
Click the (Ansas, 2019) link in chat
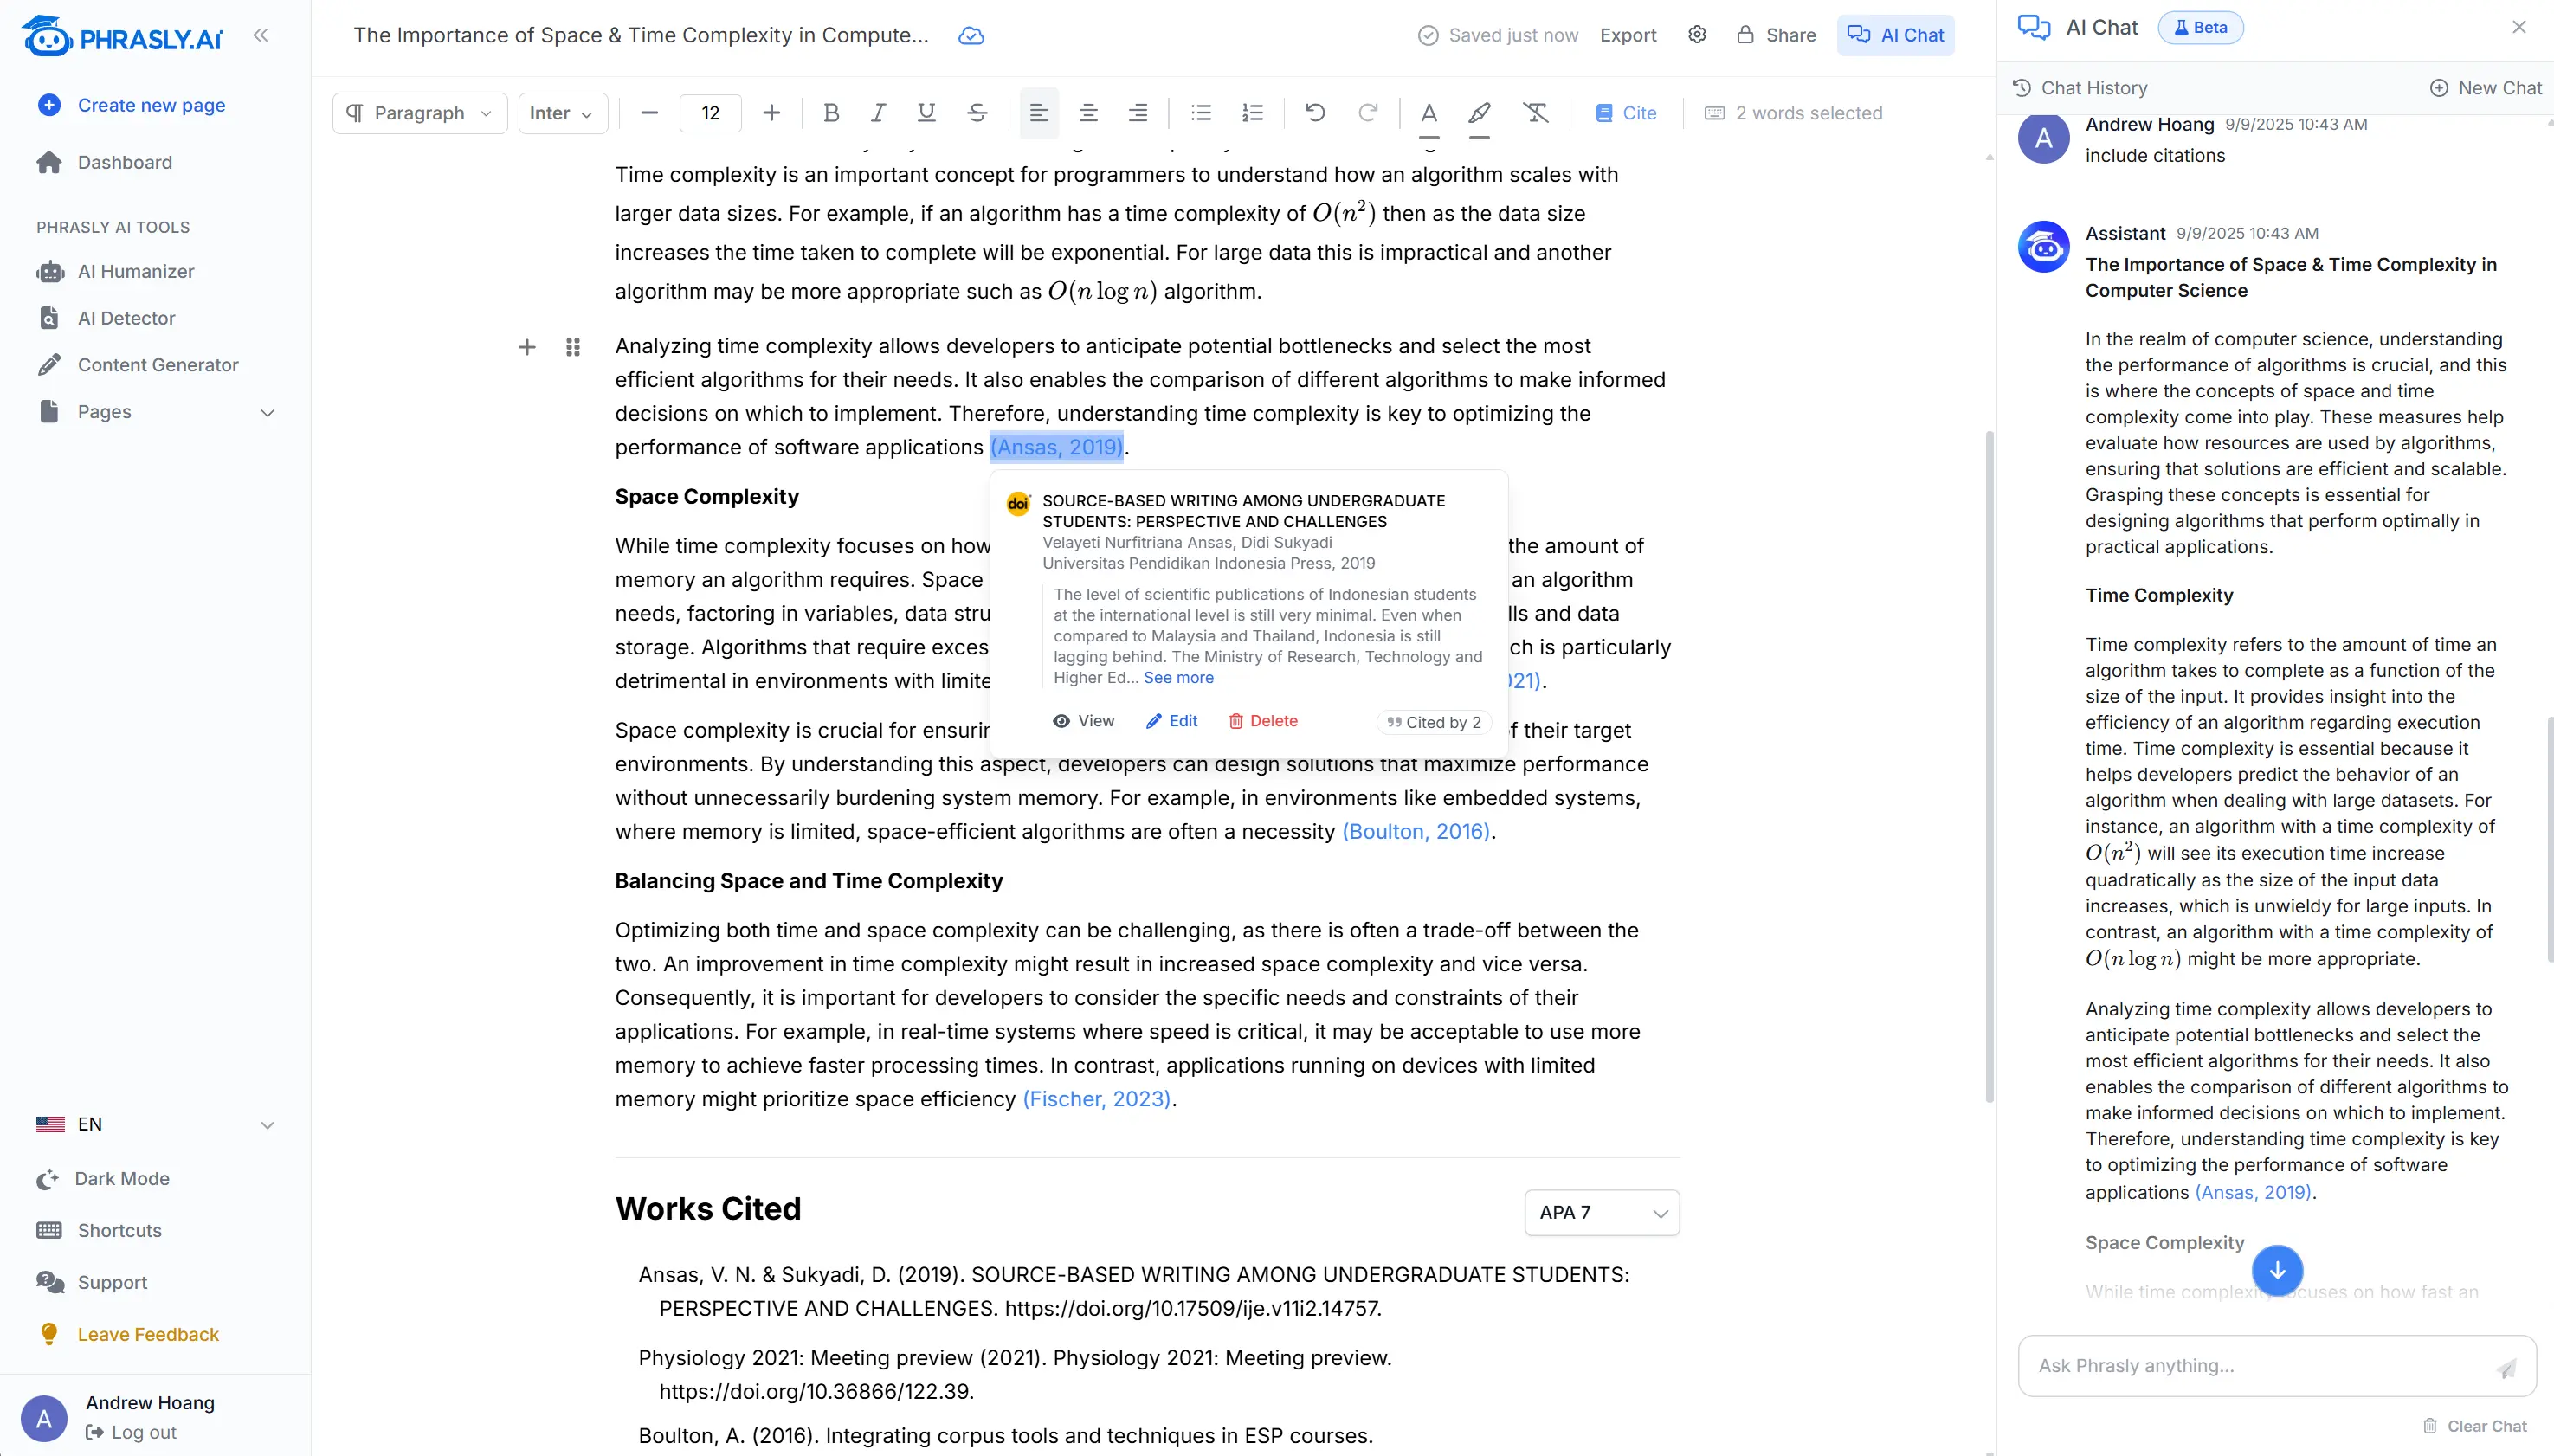(x=2253, y=1192)
